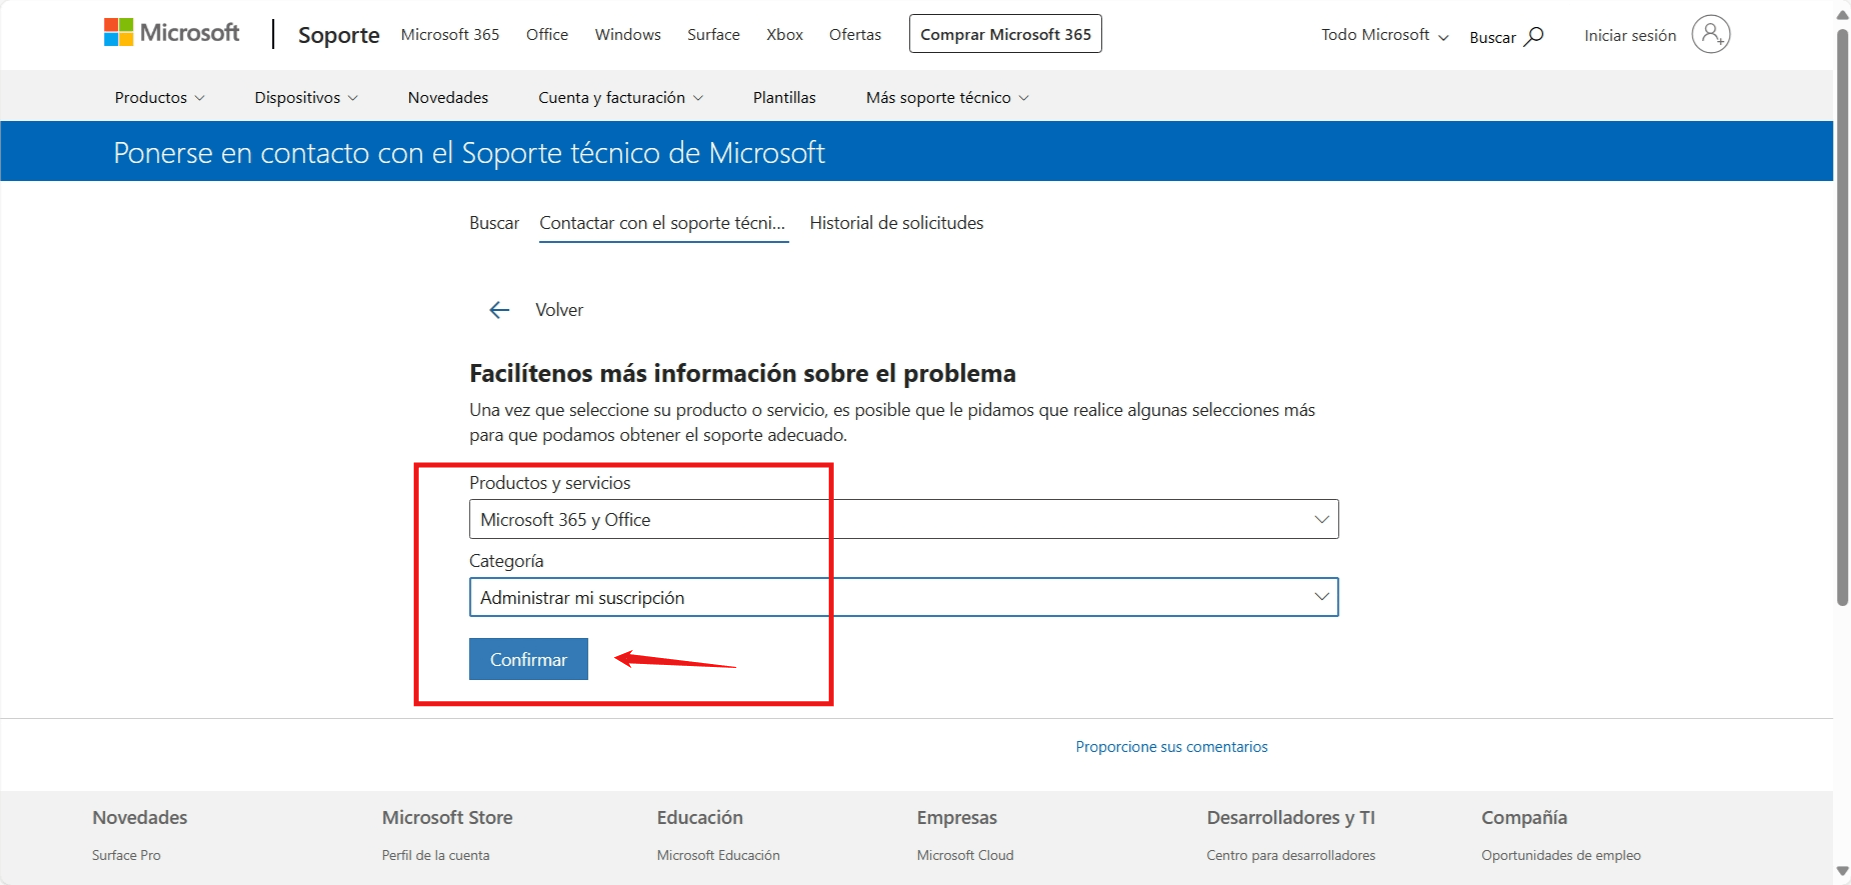Click Proporcione sus comentarios link
1851x885 pixels.
pyautogui.click(x=1172, y=747)
